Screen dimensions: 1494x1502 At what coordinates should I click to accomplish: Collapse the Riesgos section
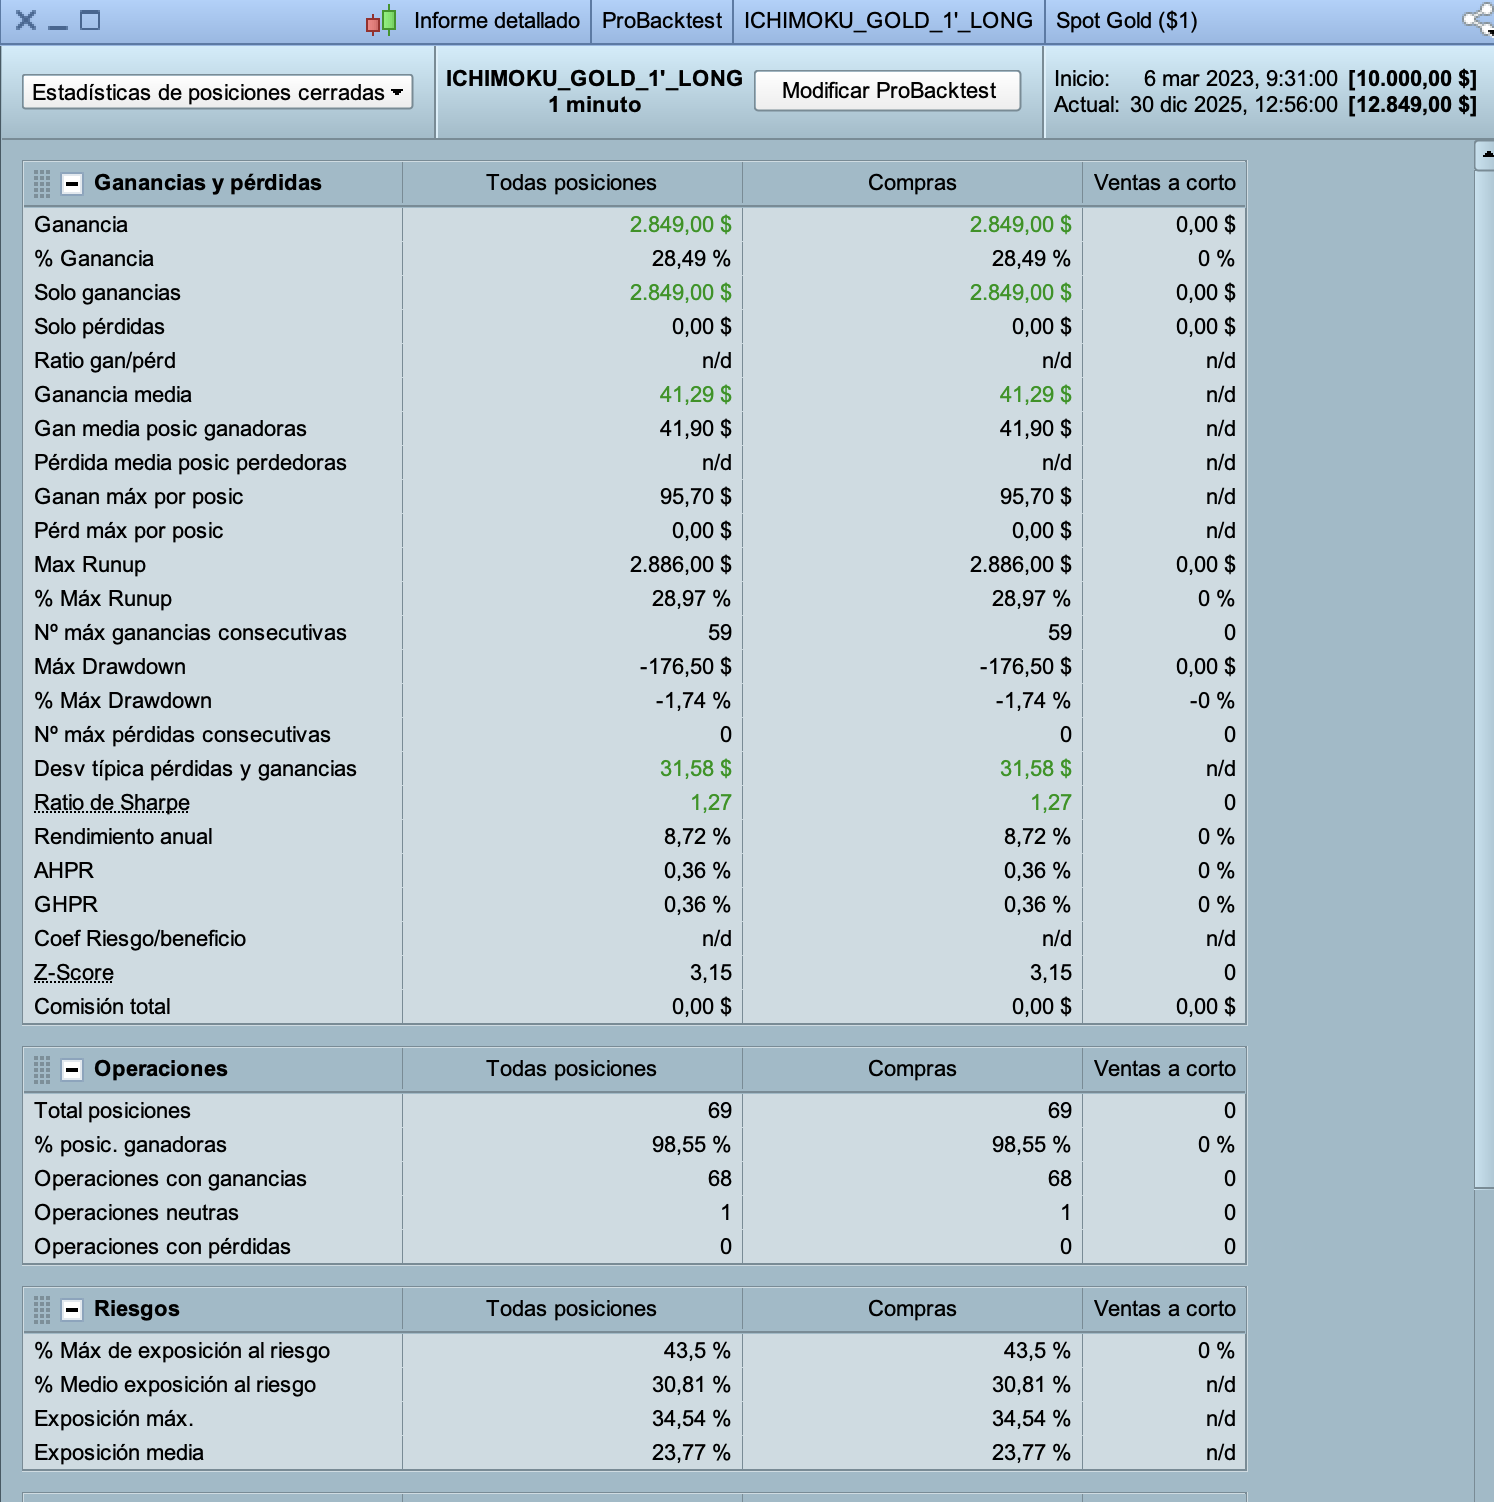[72, 1309]
